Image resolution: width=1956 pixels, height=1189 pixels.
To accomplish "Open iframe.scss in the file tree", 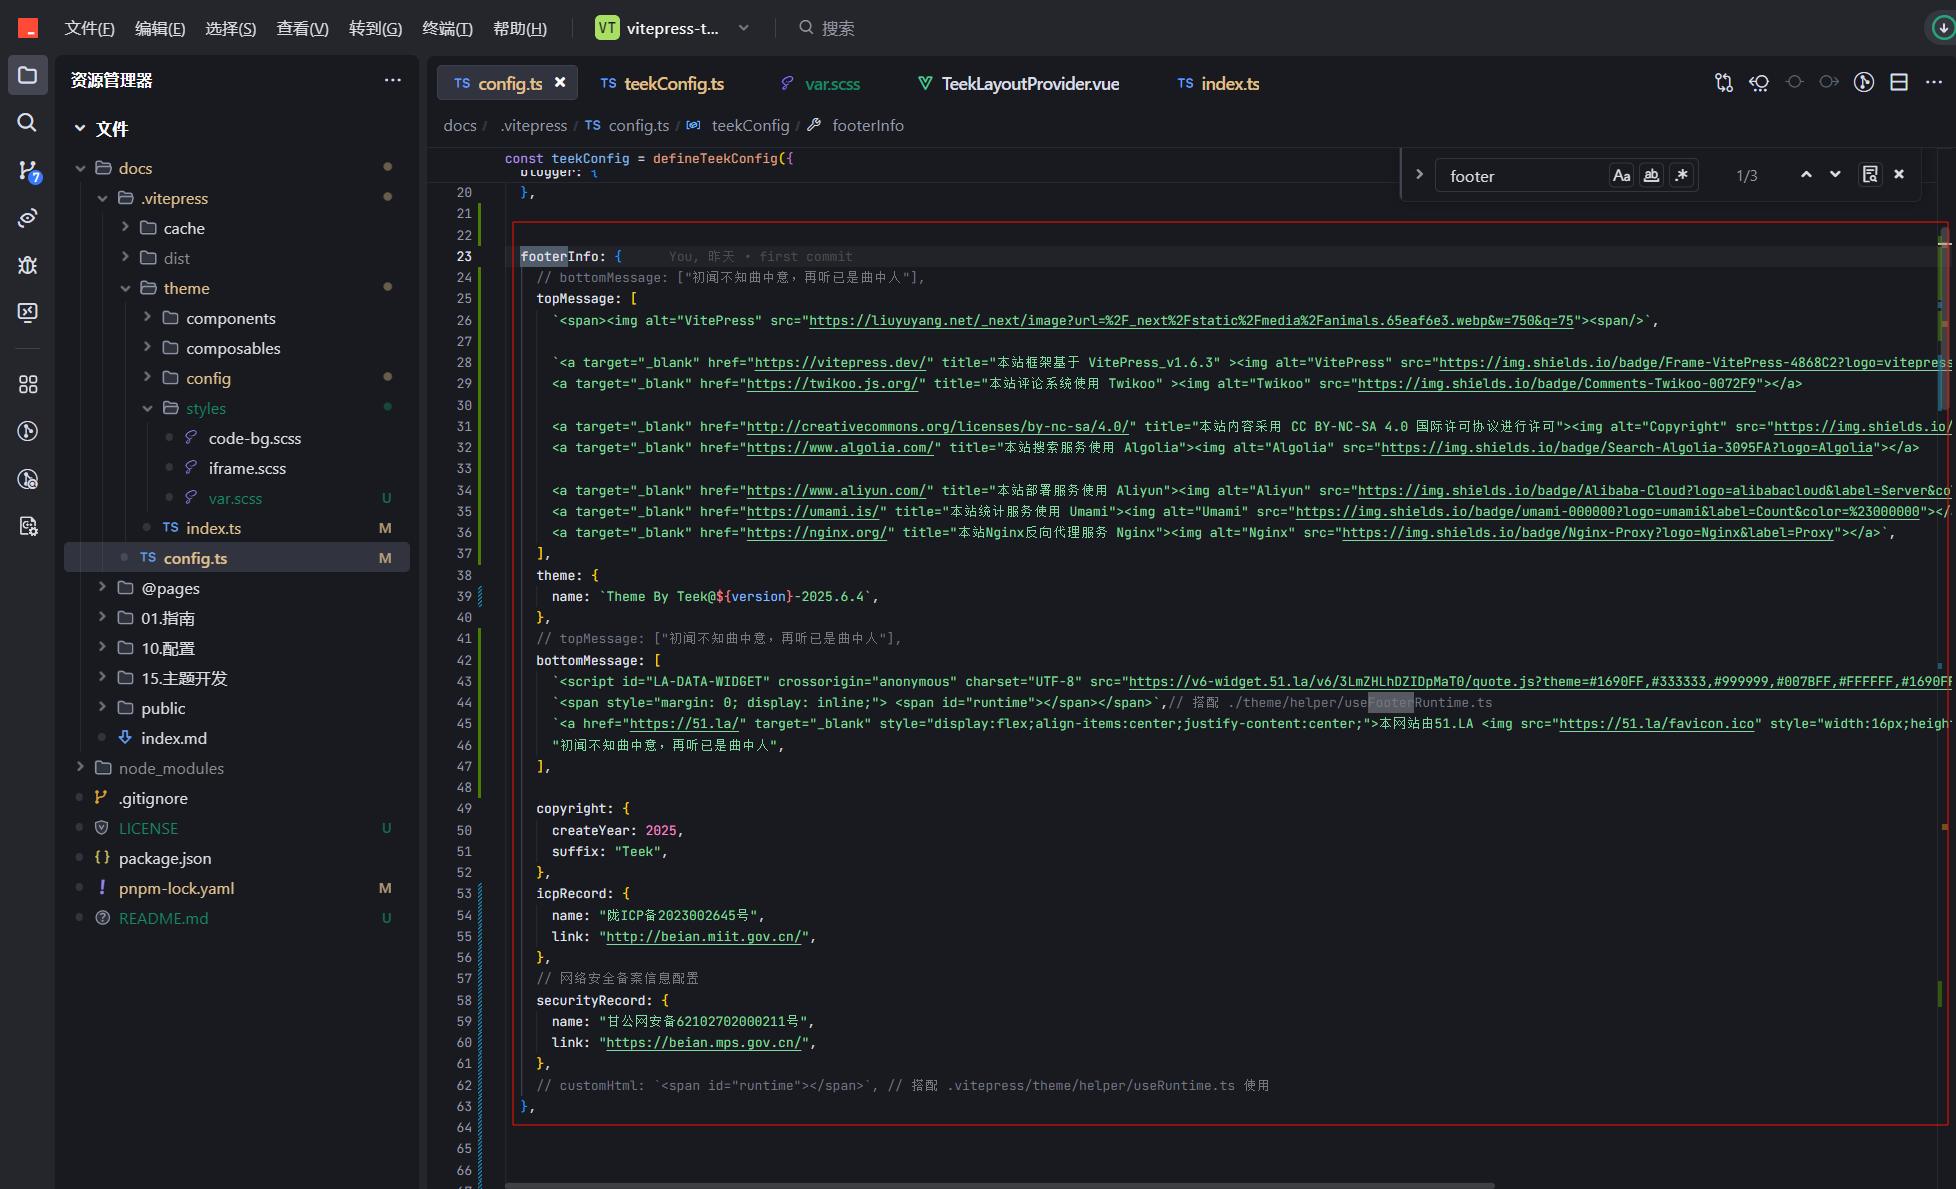I will (x=247, y=468).
